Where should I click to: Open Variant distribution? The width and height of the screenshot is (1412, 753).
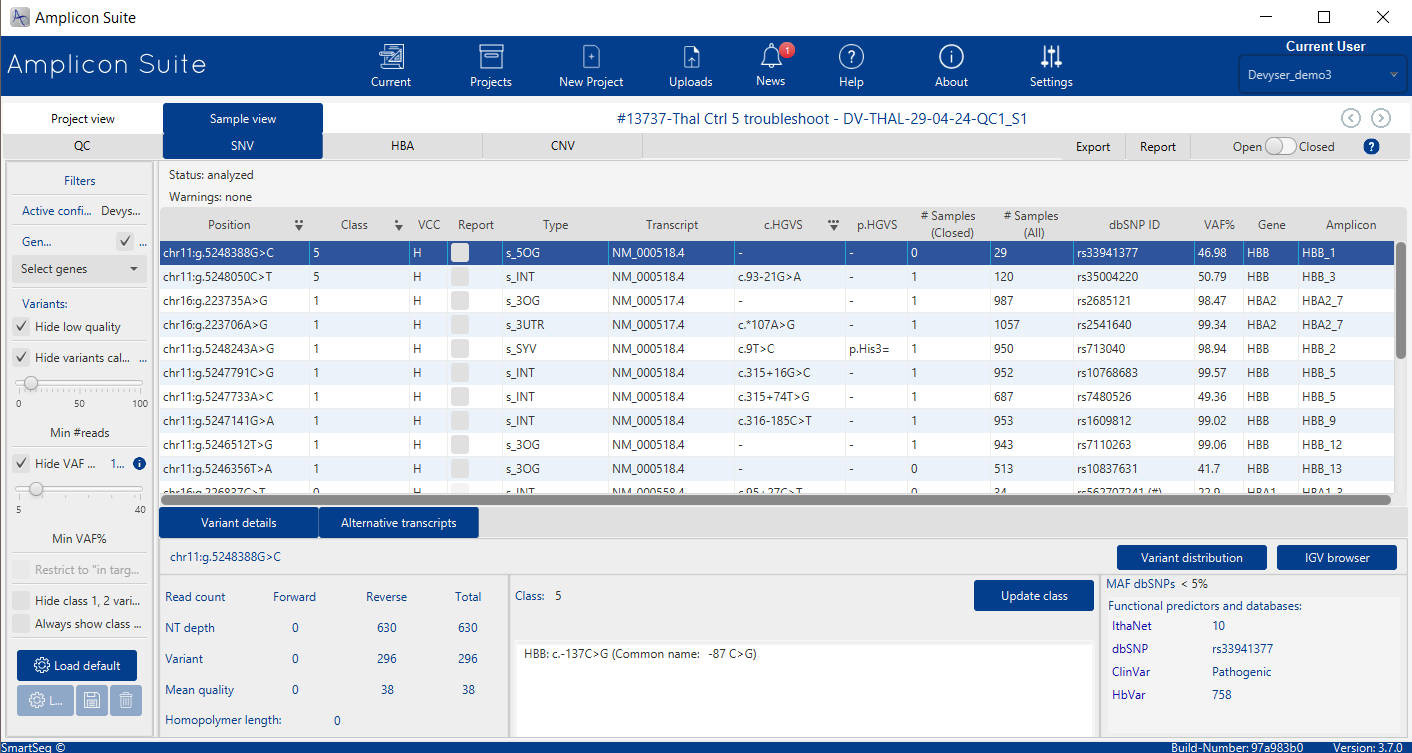tap(1192, 558)
